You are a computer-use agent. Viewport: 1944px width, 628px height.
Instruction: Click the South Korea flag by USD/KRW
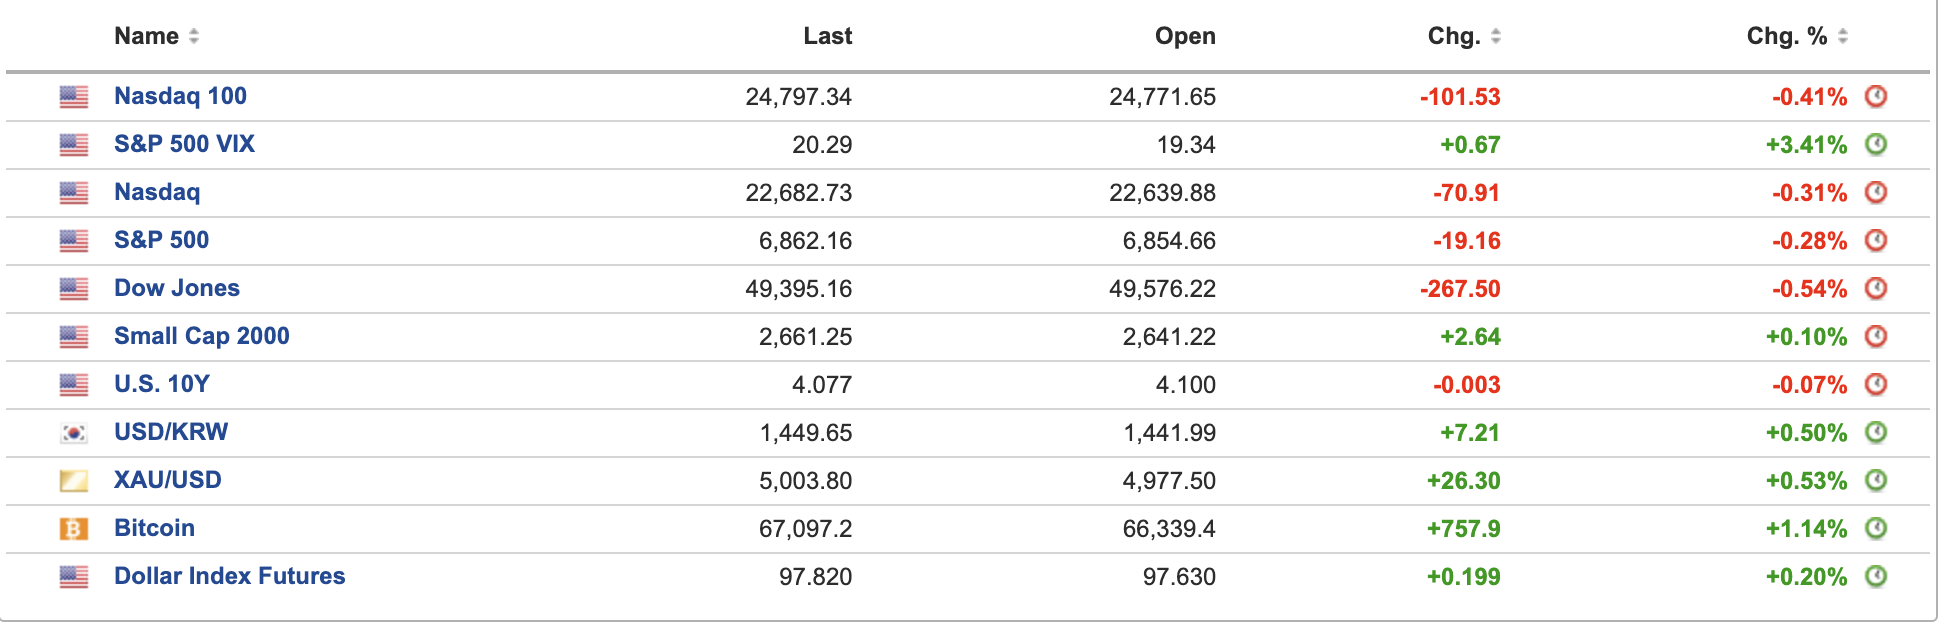click(x=74, y=433)
